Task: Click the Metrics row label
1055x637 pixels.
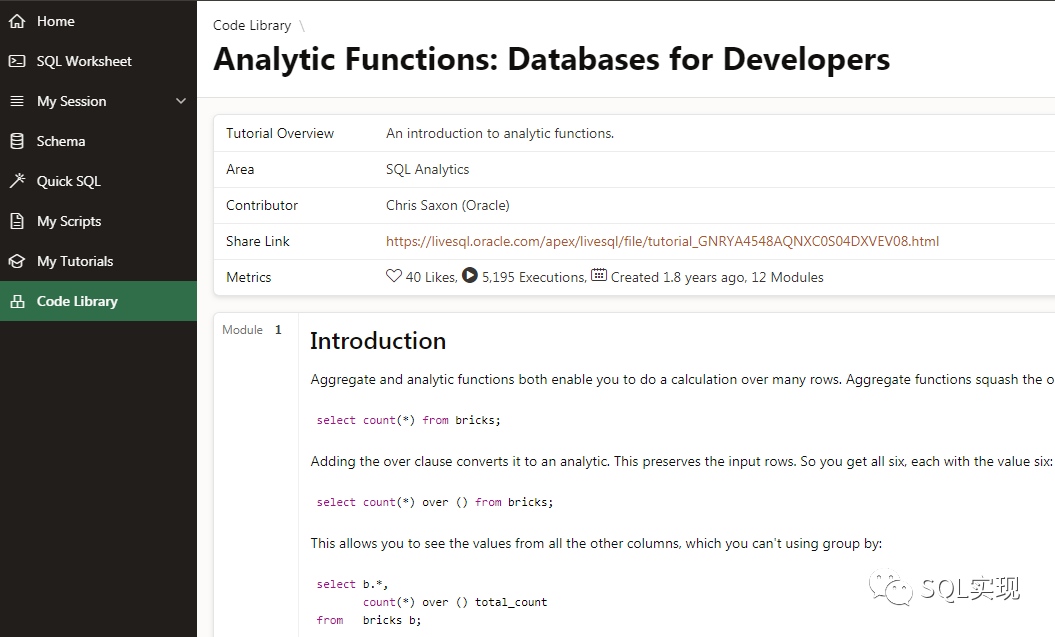Action: [x=248, y=277]
